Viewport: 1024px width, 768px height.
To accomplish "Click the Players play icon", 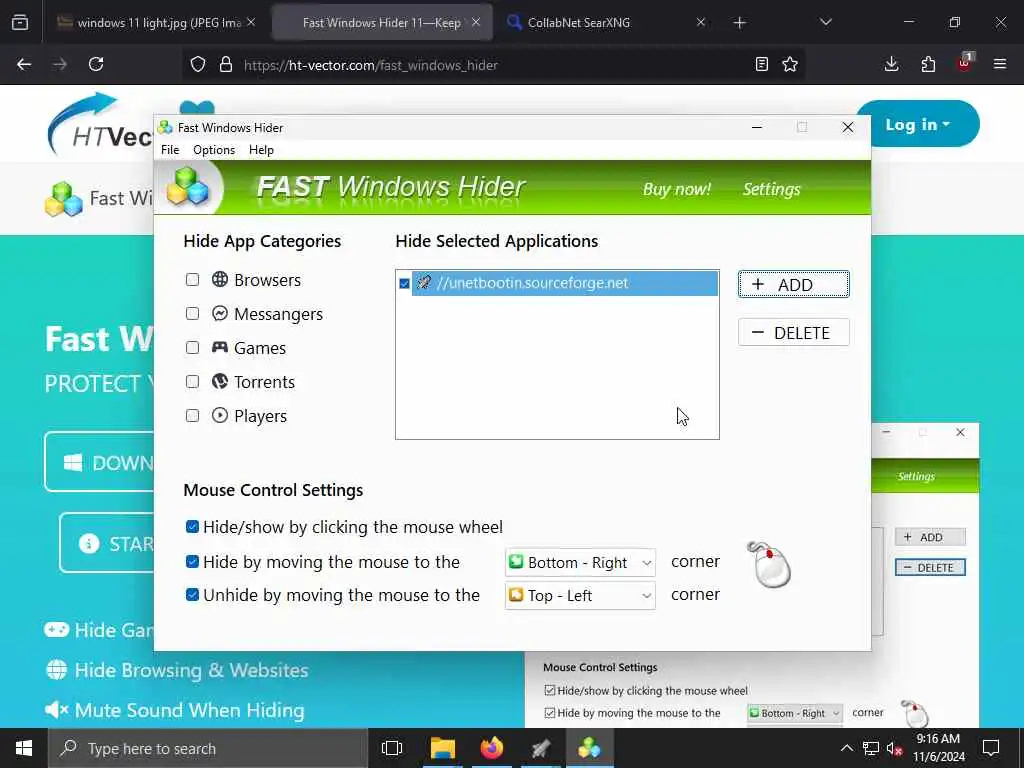I will click(219, 415).
